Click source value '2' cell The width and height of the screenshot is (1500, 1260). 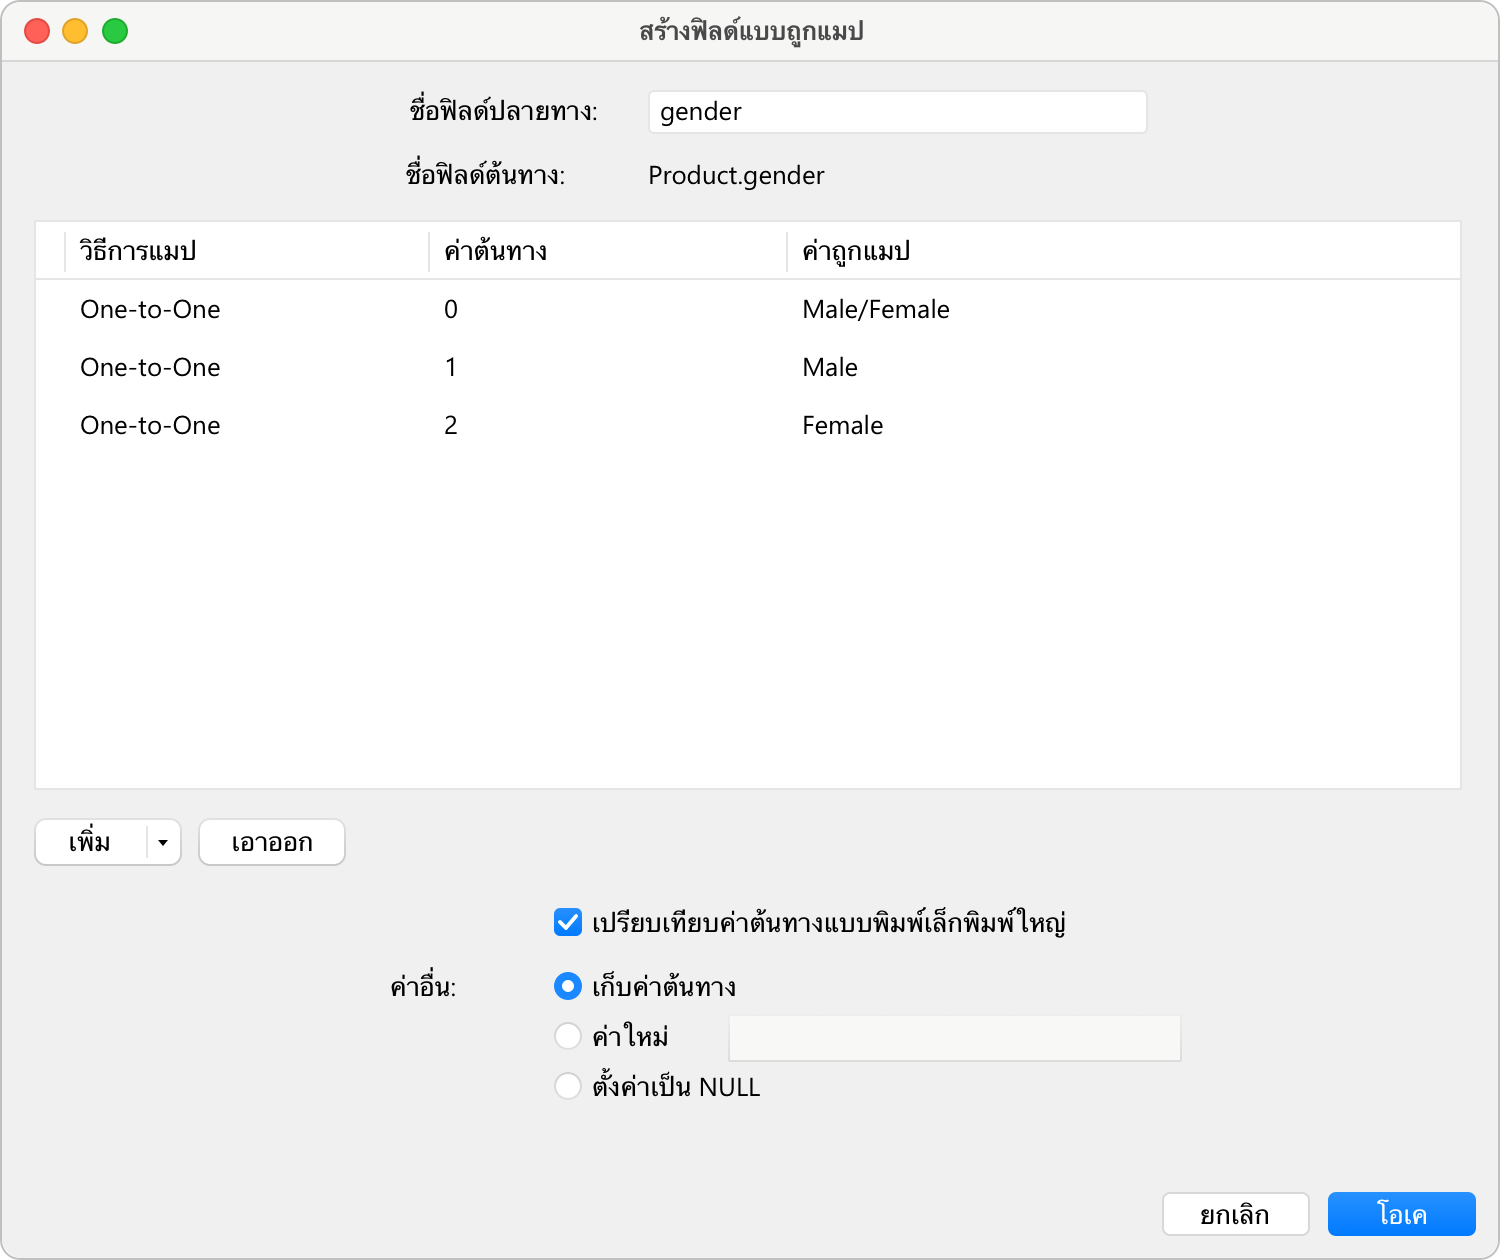point(451,426)
